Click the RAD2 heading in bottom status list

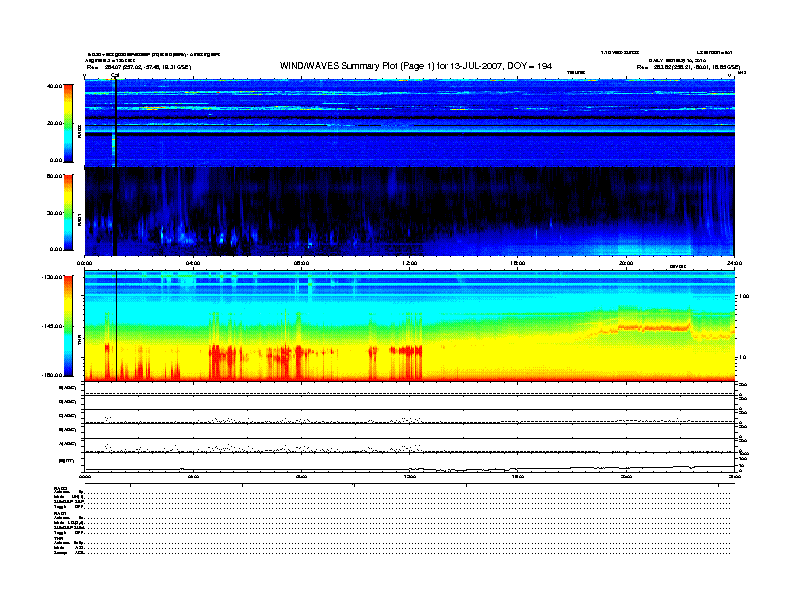[61, 488]
